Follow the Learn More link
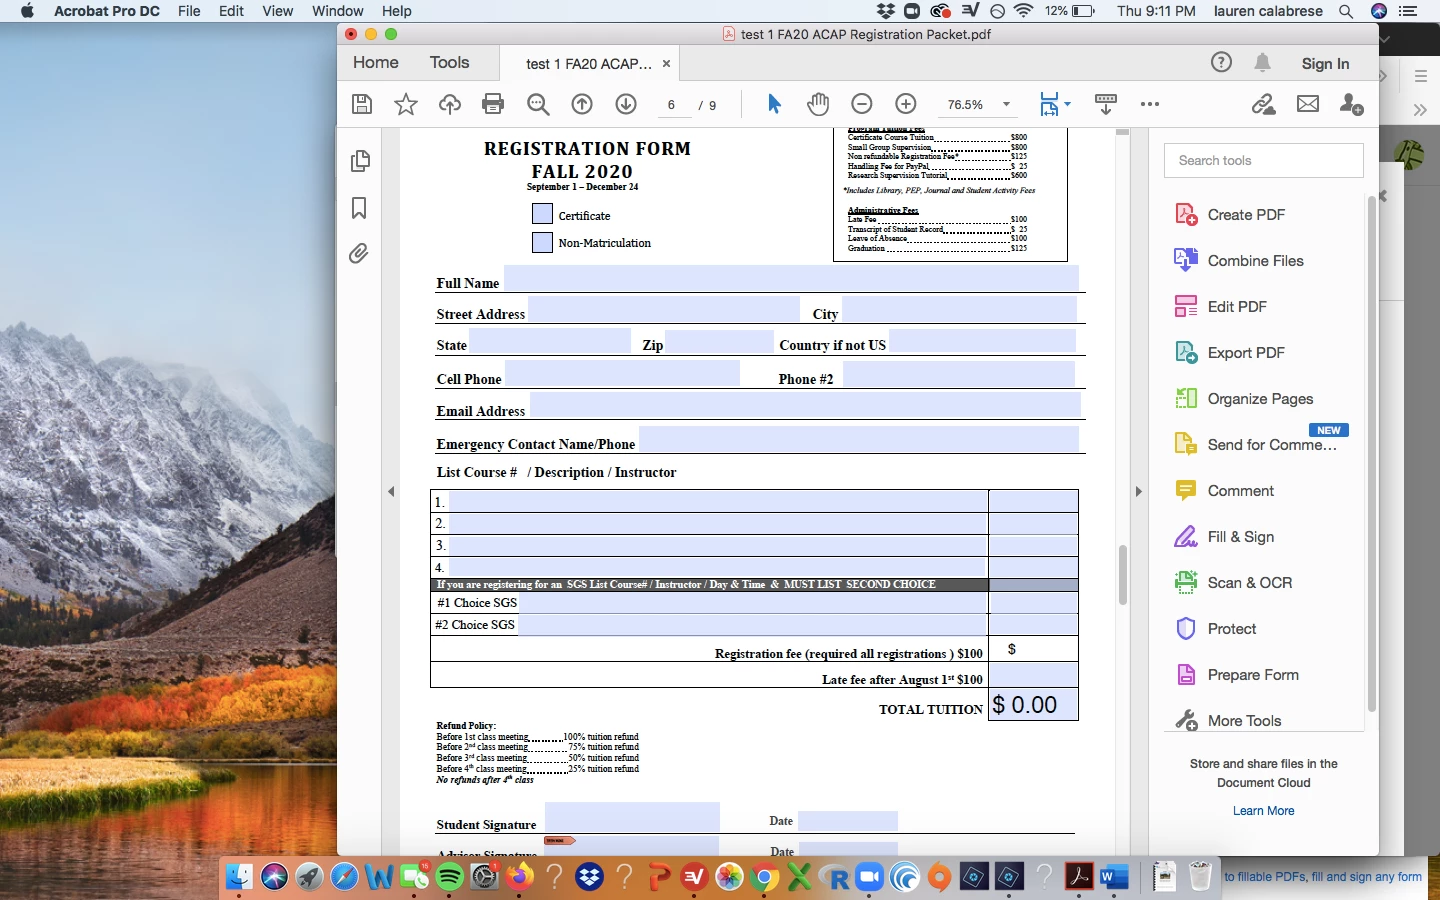 pos(1264,811)
